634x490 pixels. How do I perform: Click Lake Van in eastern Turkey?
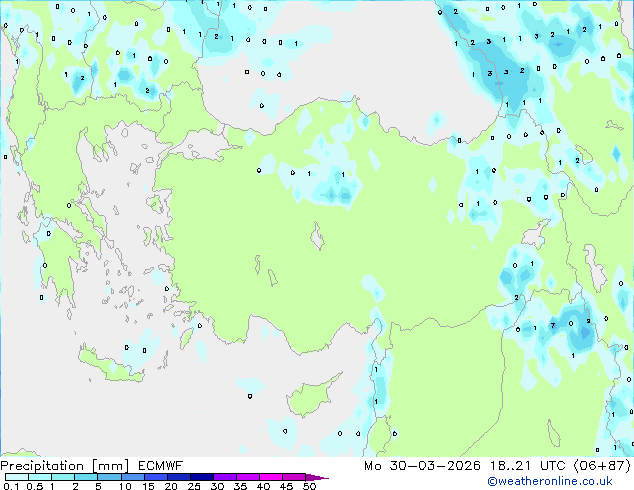[x=535, y=237]
